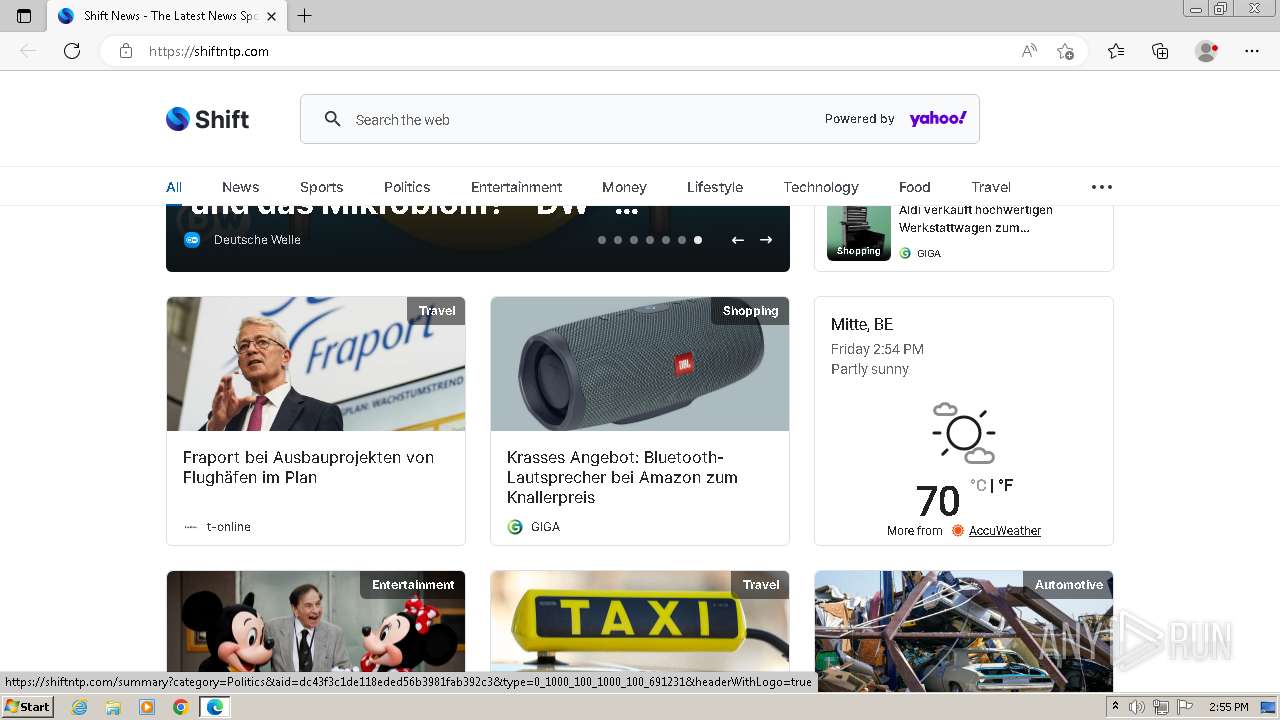Click the search magnifier icon
This screenshot has height=720, width=1280.
pyautogui.click(x=333, y=119)
